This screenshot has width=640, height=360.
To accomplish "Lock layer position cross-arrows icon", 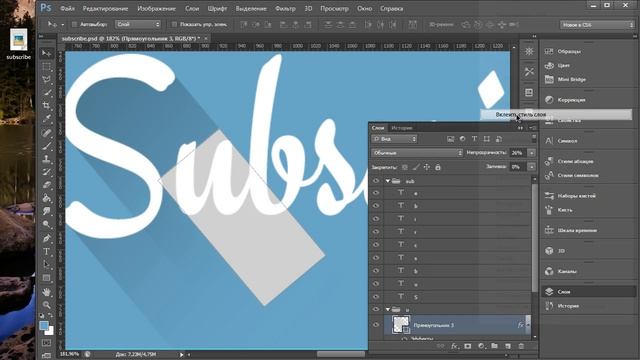I will (x=427, y=167).
